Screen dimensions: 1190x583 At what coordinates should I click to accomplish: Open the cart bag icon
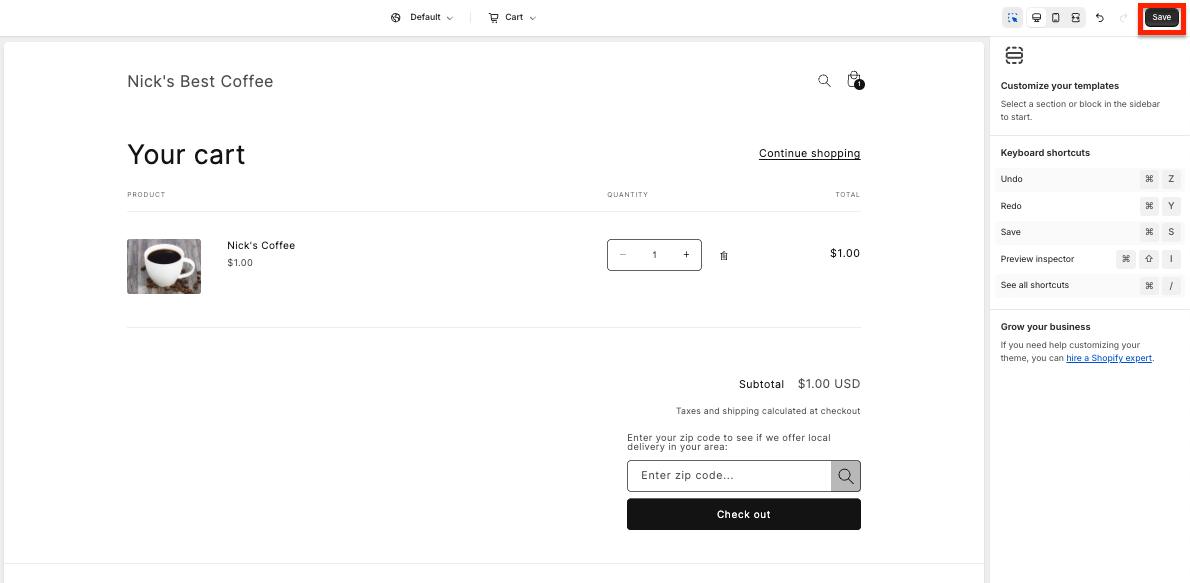[855, 80]
